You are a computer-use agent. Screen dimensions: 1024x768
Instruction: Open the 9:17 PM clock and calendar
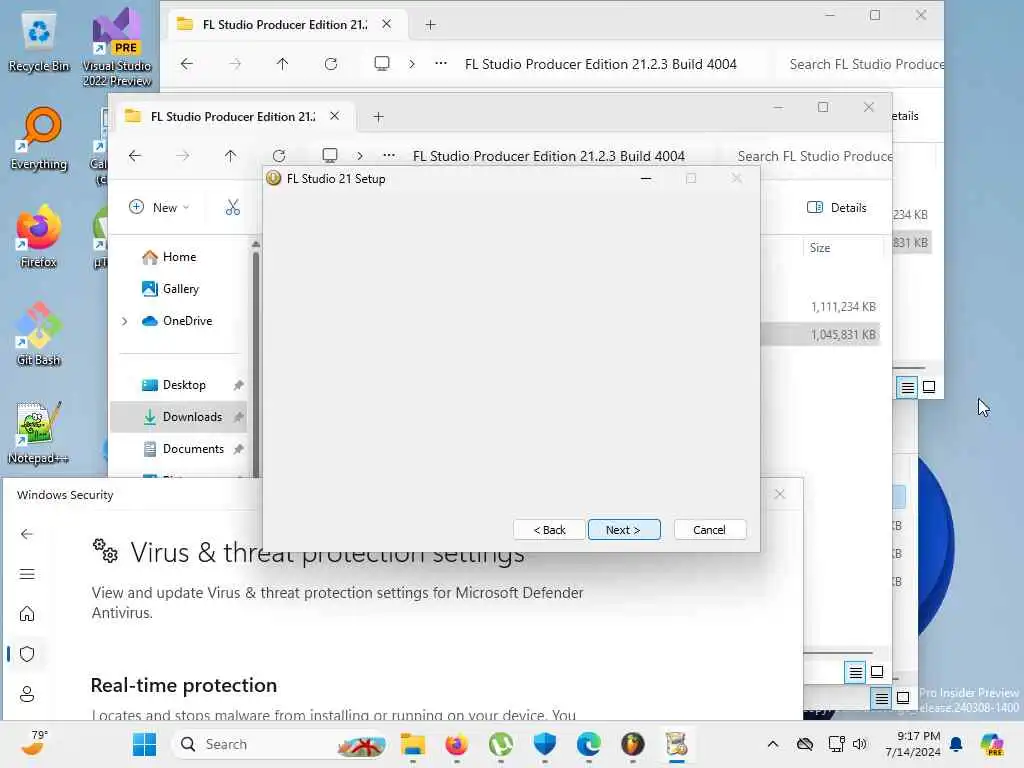pos(913,744)
